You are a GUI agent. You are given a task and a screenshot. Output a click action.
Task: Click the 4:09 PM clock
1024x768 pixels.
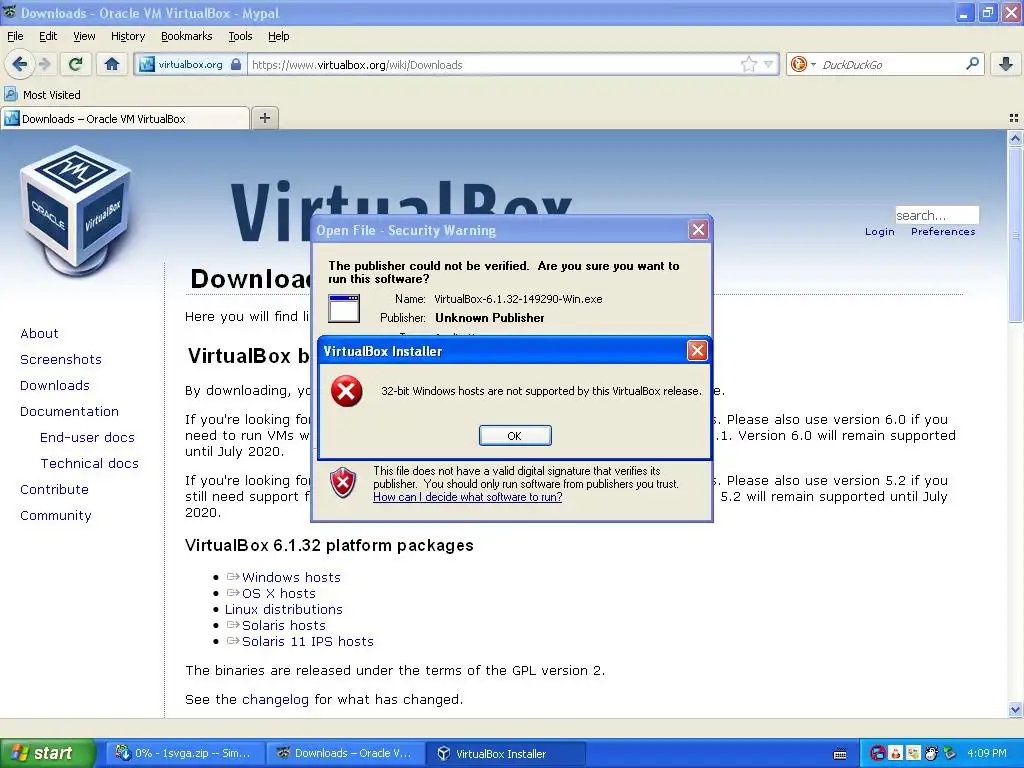coord(987,753)
